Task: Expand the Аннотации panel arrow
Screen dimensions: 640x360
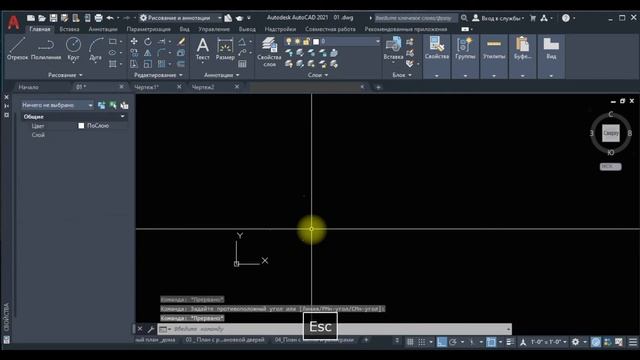Action: pyautogui.click(x=238, y=75)
